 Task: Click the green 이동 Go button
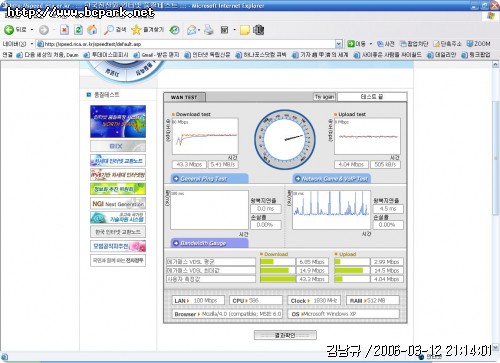pos(356,44)
